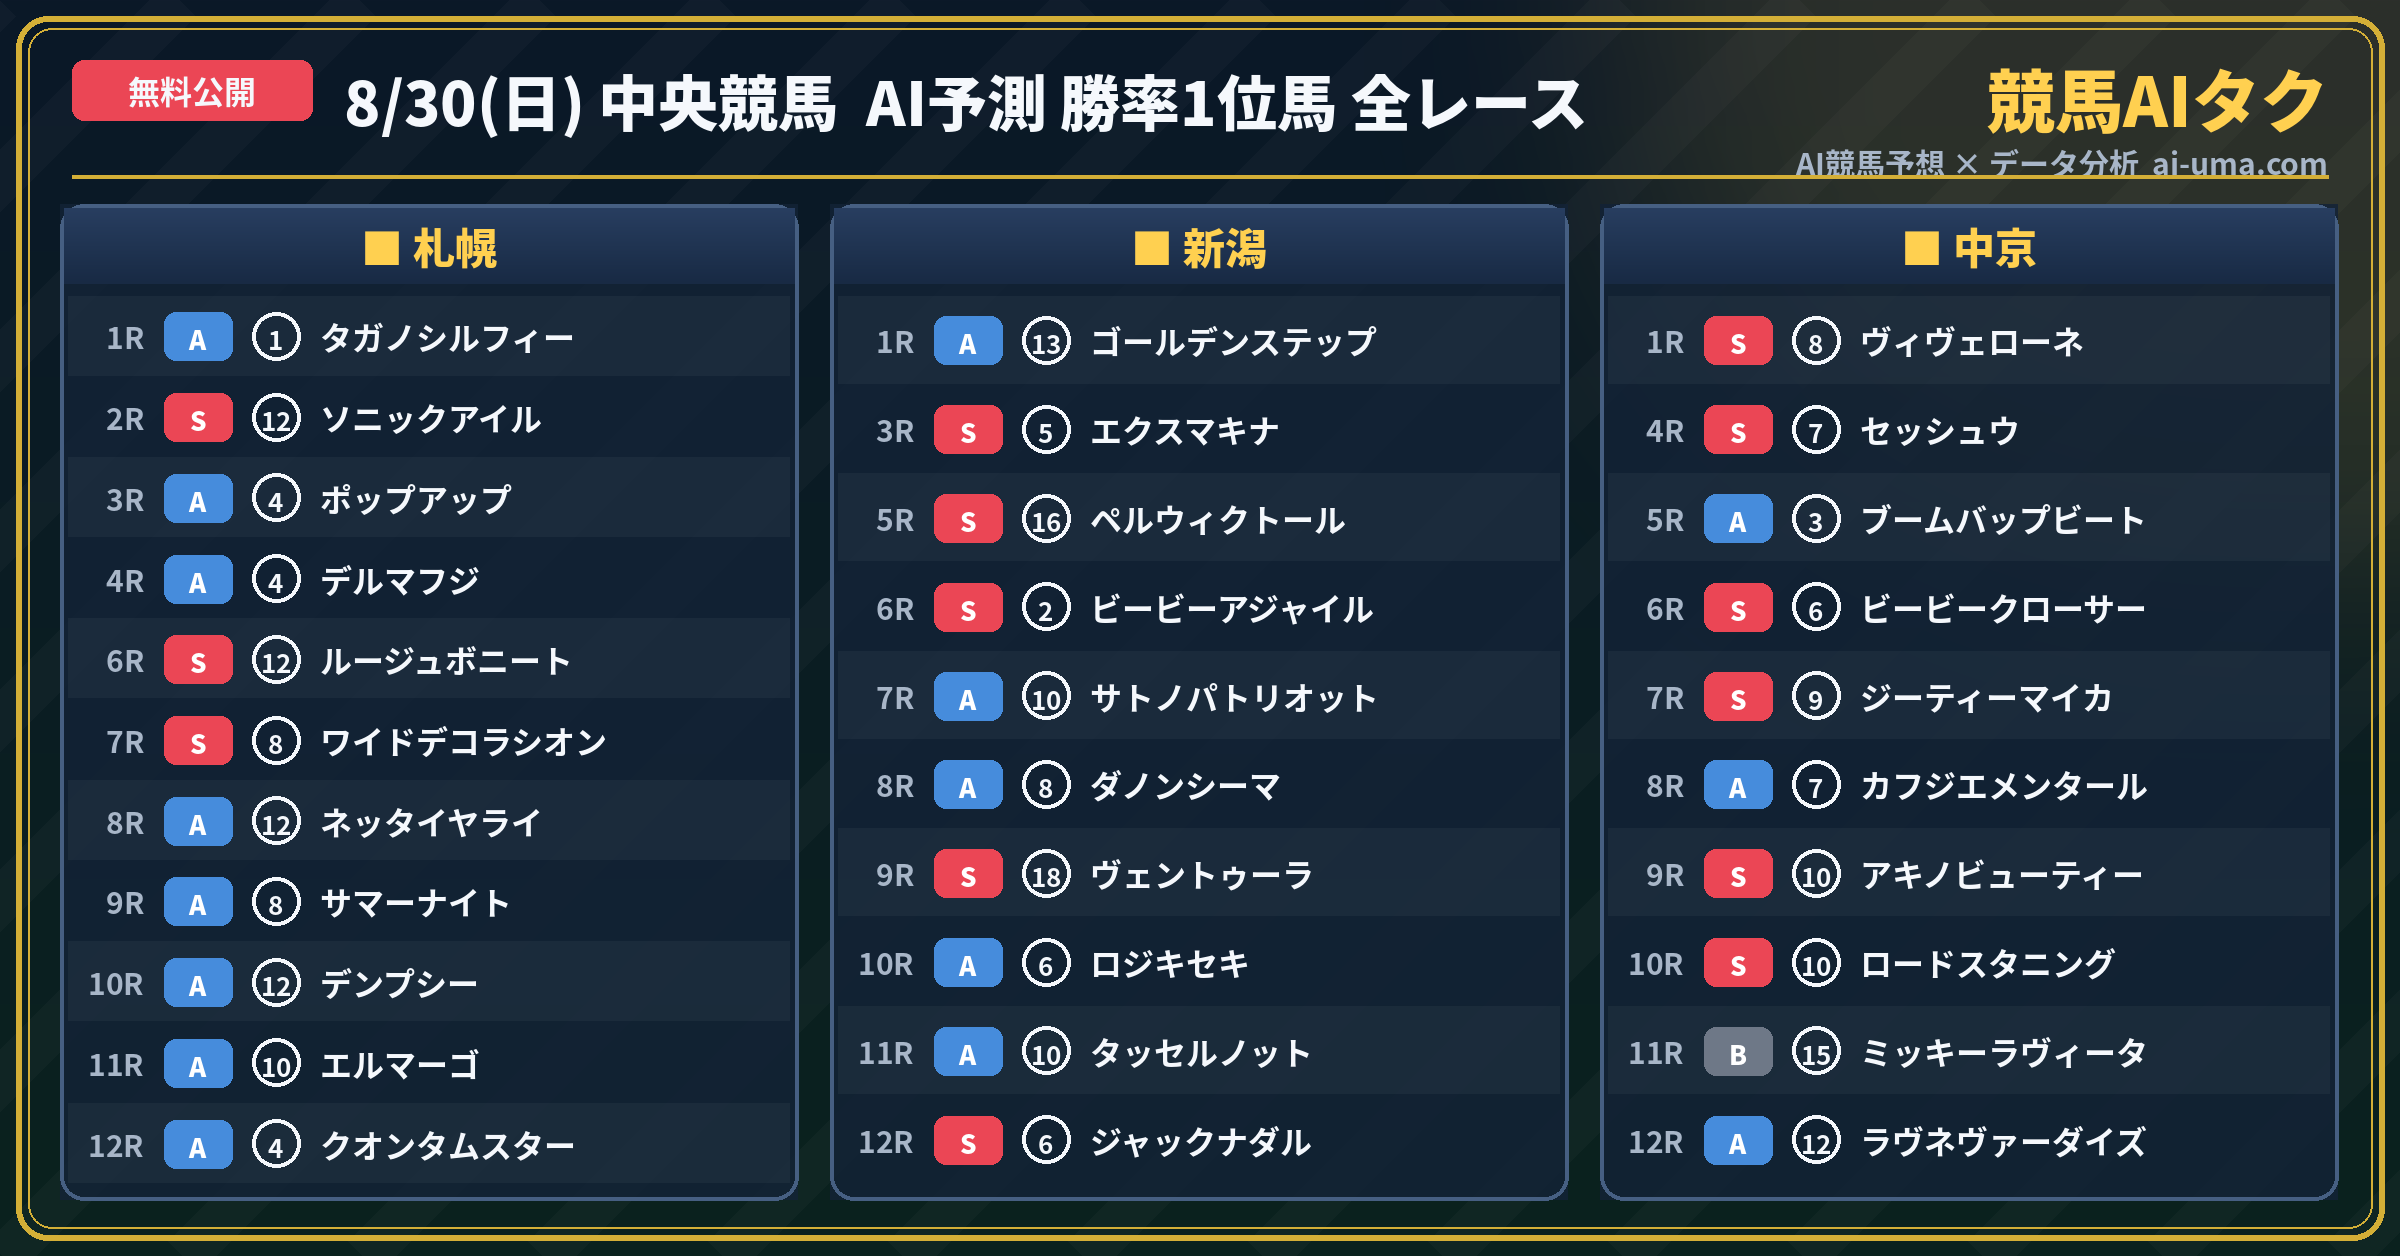Screen dimensions: 2400x1256
Task: Select the horse name ワイドデコラシオン
Action: pos(464,742)
